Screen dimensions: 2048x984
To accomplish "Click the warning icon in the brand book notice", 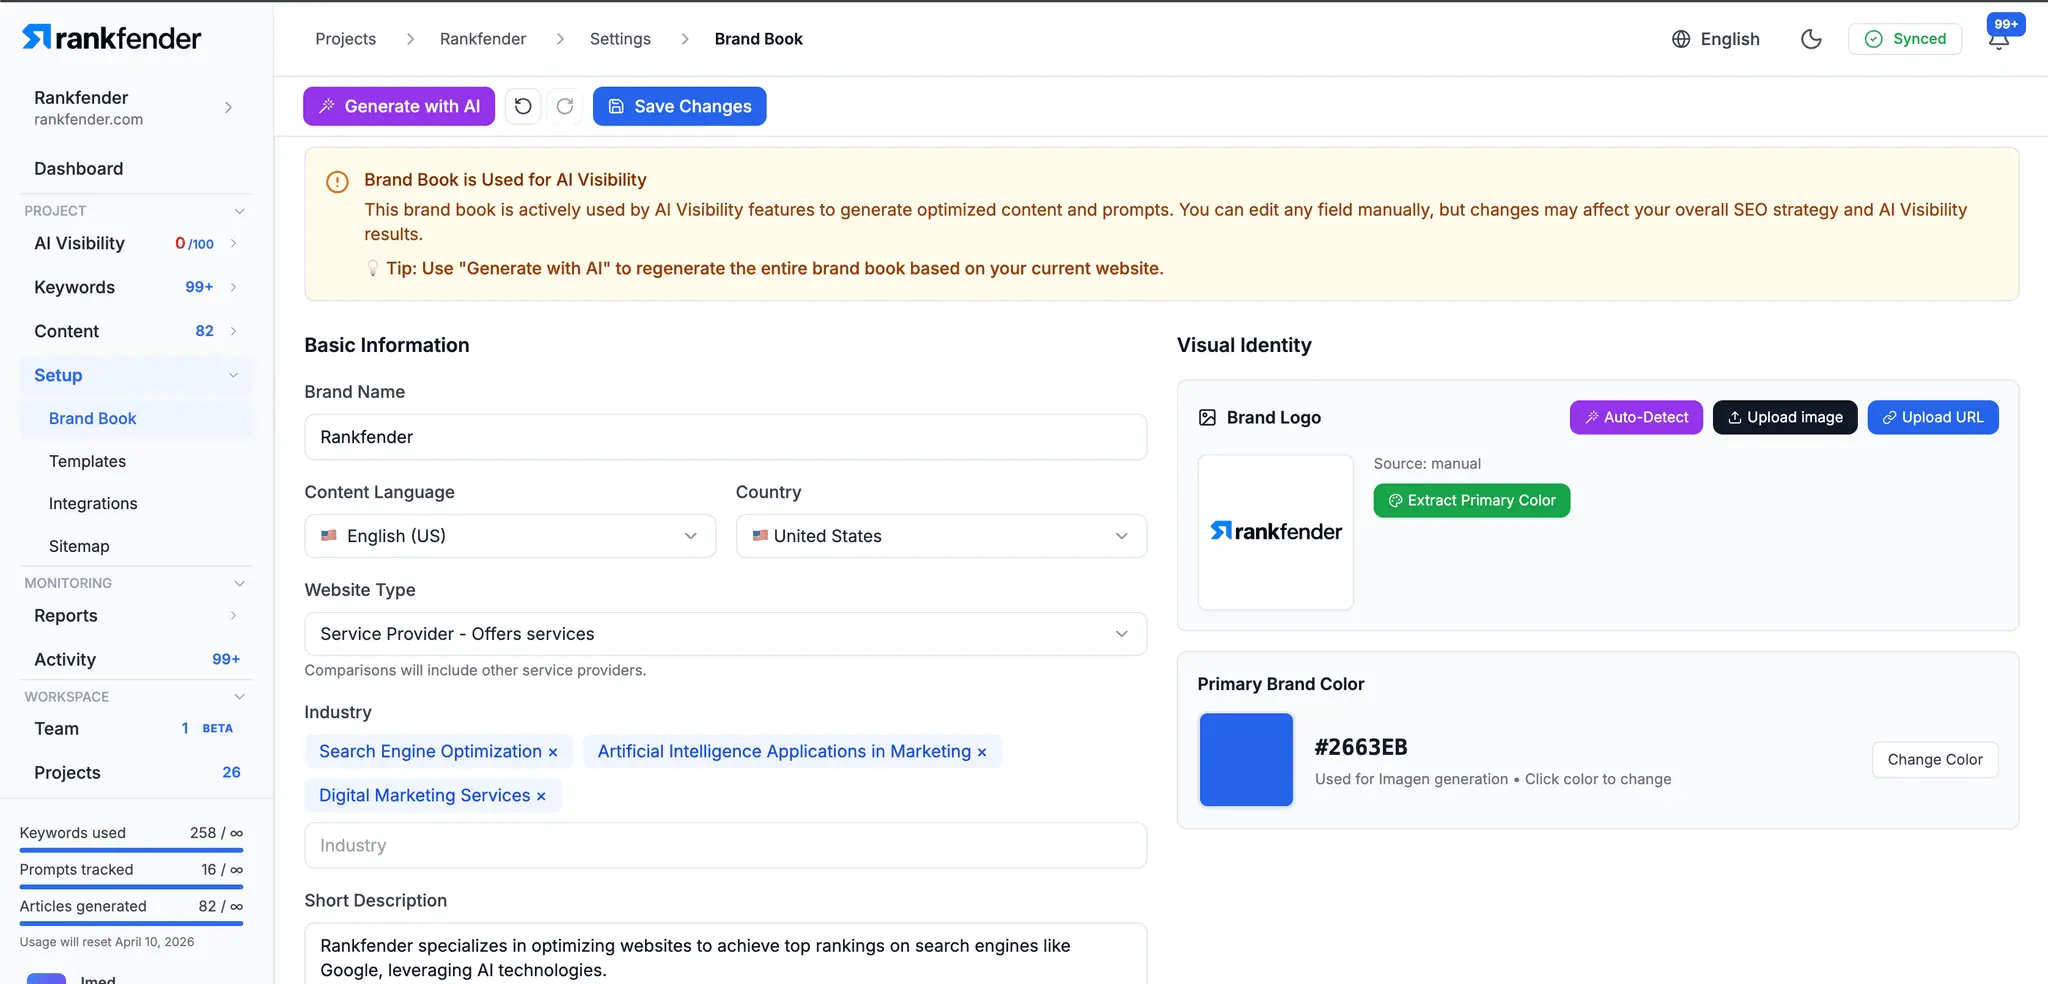I will 337,182.
